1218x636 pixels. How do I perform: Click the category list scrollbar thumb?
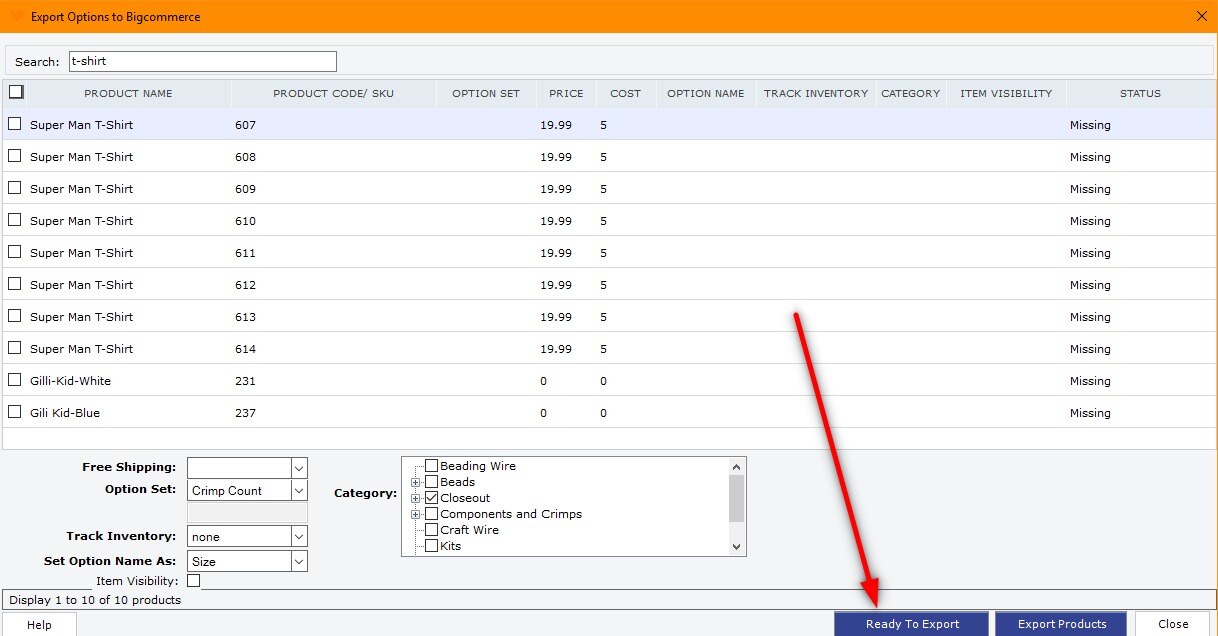tap(737, 498)
